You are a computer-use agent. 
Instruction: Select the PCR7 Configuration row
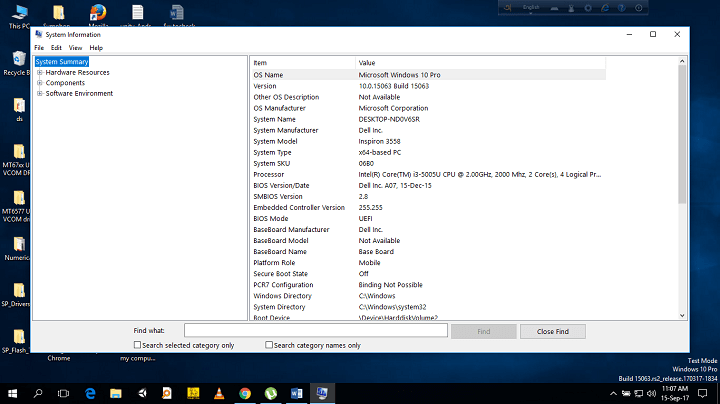tap(428, 285)
